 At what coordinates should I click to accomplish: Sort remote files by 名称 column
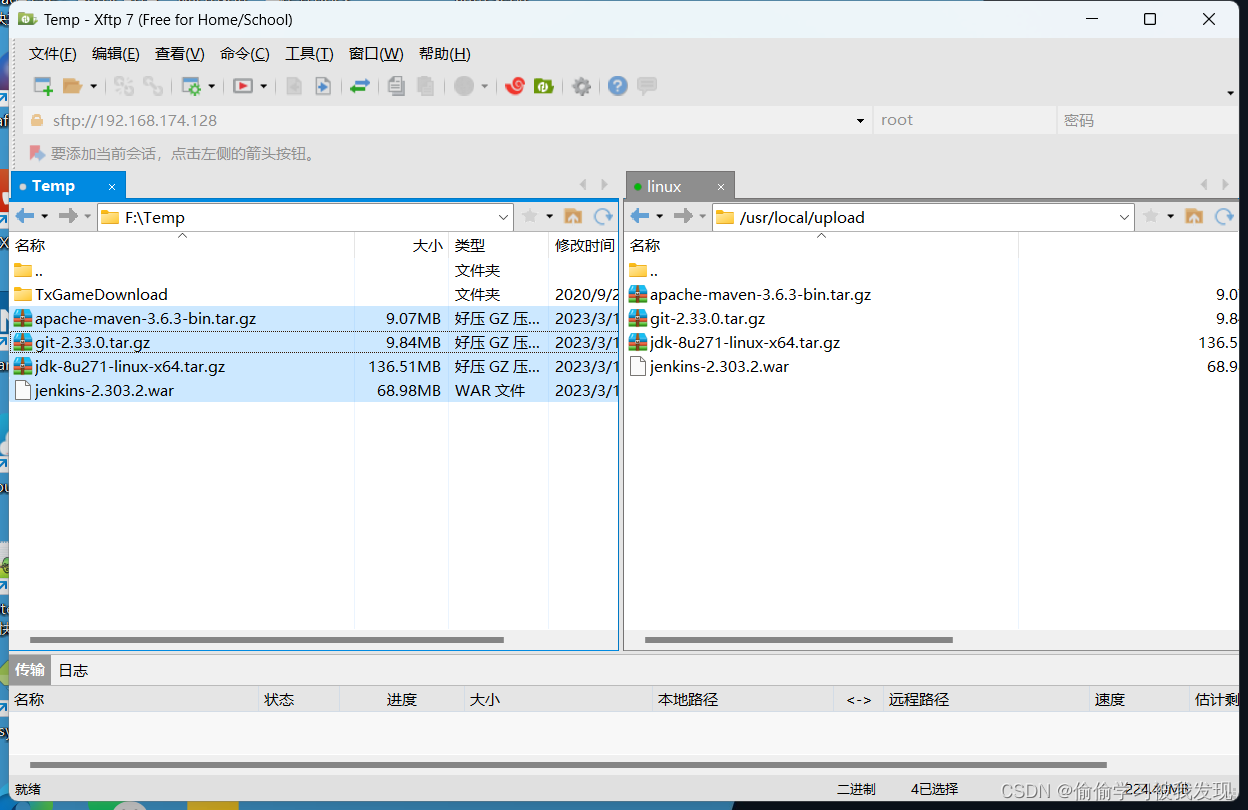click(821, 245)
